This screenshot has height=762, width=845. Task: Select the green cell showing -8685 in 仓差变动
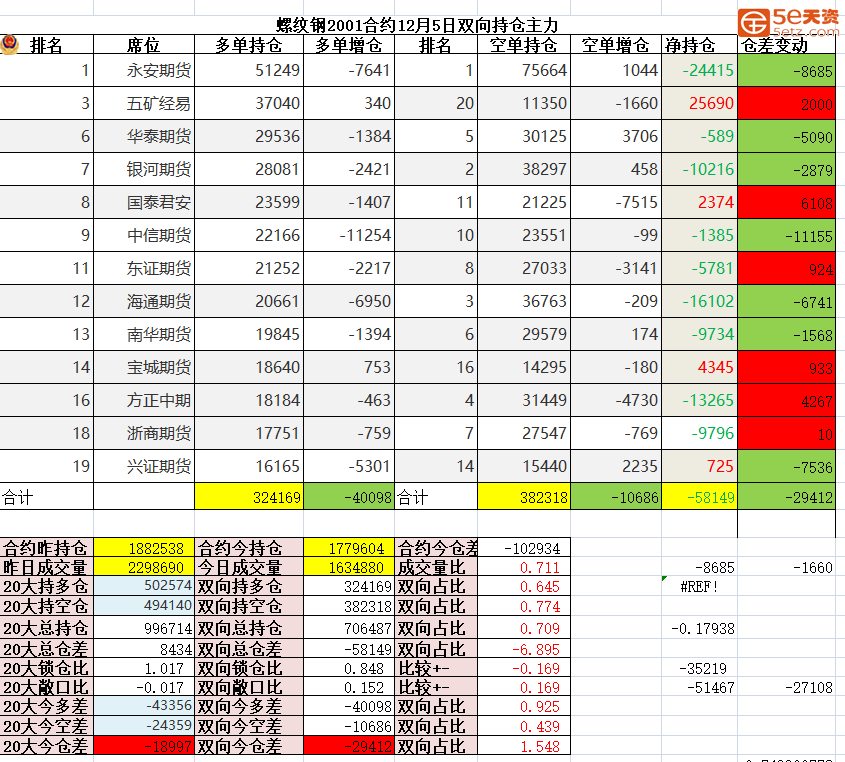(x=786, y=71)
